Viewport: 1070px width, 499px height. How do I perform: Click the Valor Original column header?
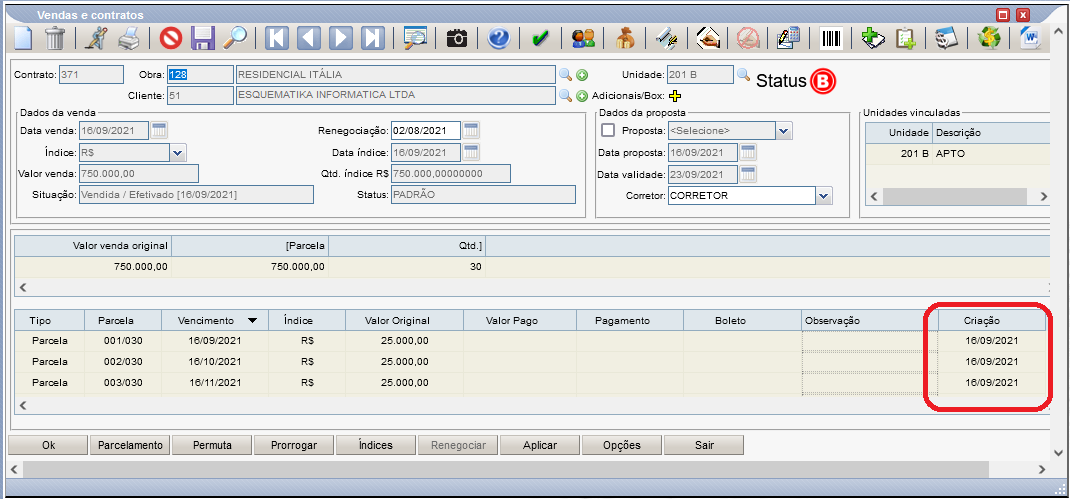tap(404, 320)
